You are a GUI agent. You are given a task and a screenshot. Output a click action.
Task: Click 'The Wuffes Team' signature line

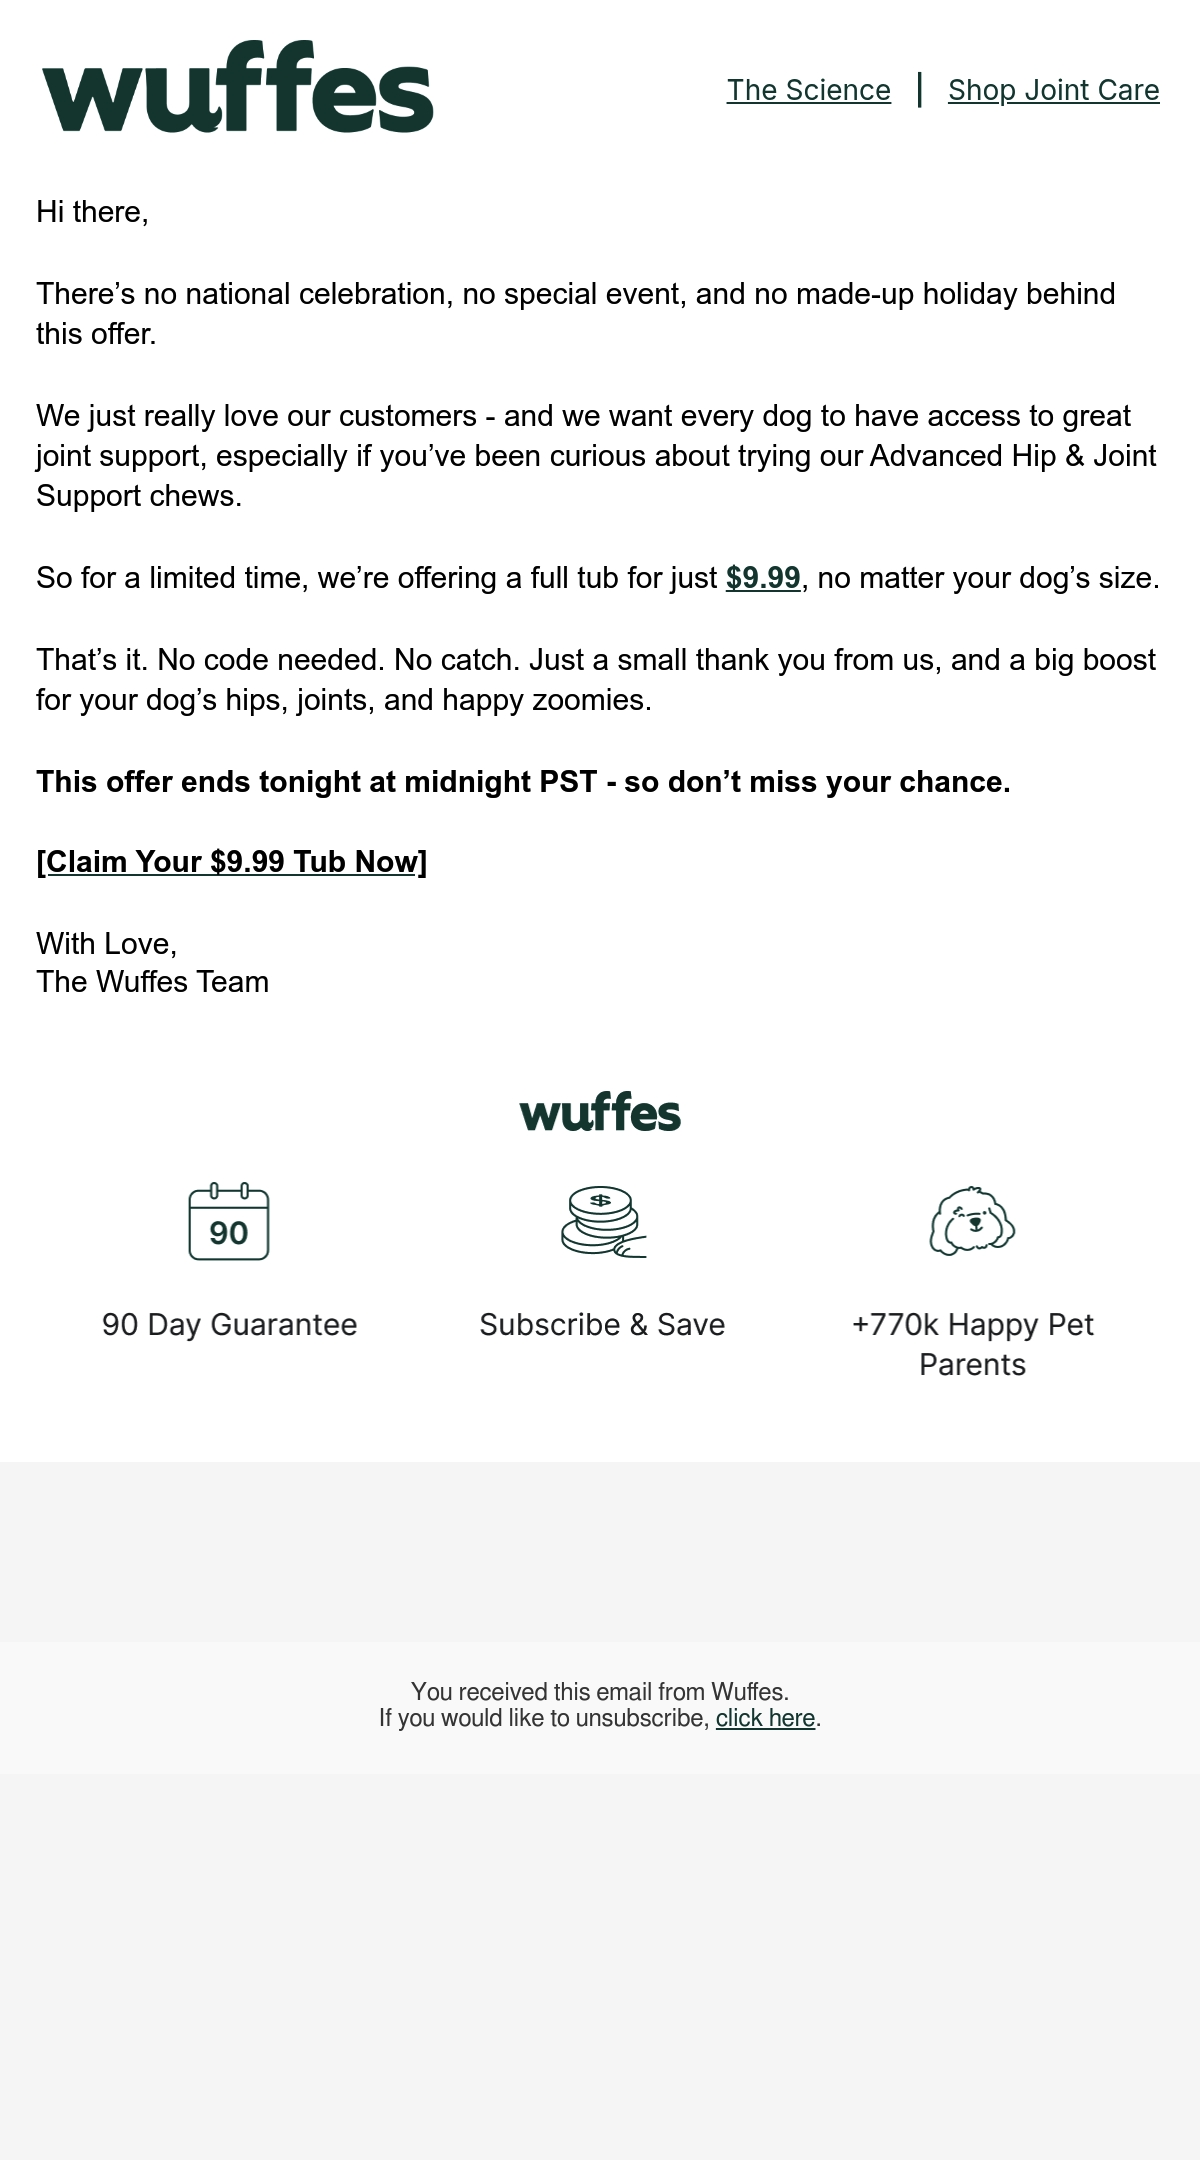152,982
